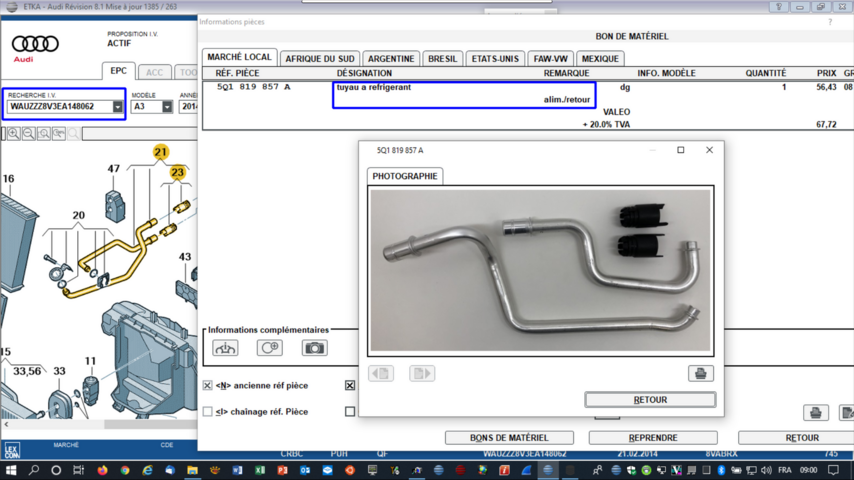
Task: Click the VALEO remark text
Action: (617, 112)
